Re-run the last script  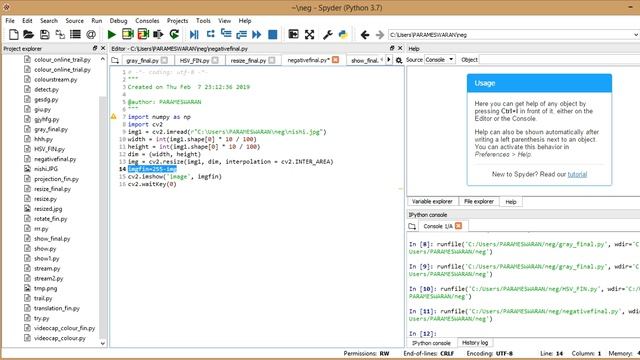point(174,35)
